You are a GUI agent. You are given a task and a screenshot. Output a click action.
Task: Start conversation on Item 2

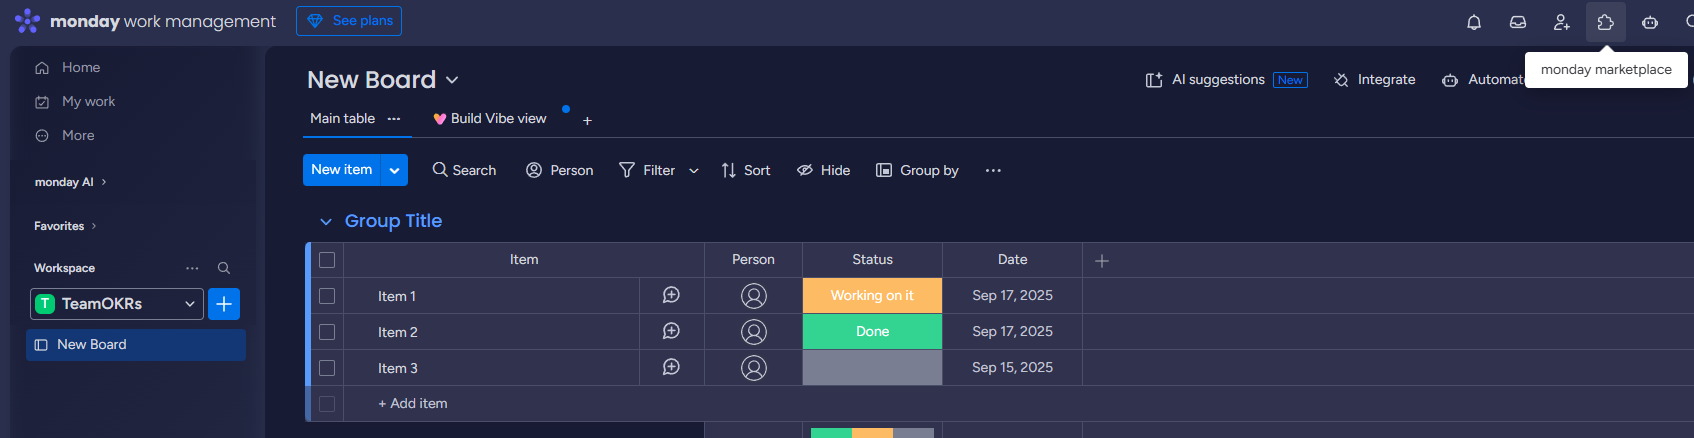(672, 331)
